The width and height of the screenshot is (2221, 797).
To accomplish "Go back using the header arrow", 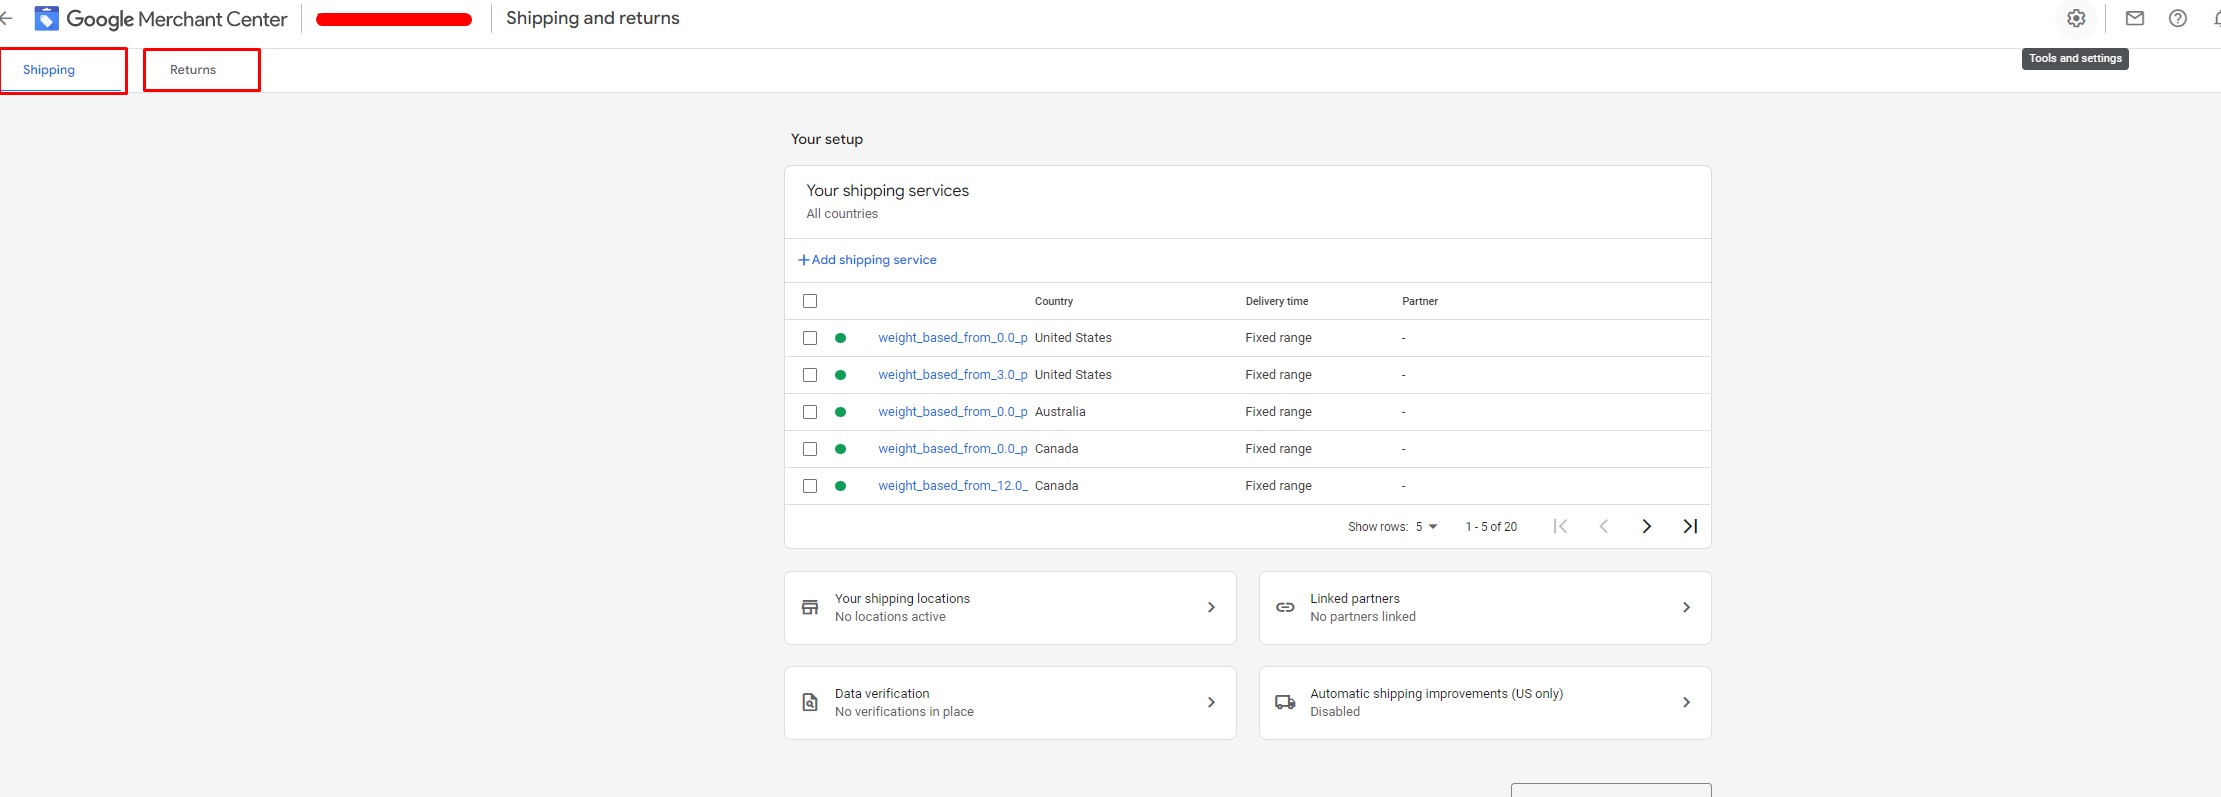I will [6, 18].
